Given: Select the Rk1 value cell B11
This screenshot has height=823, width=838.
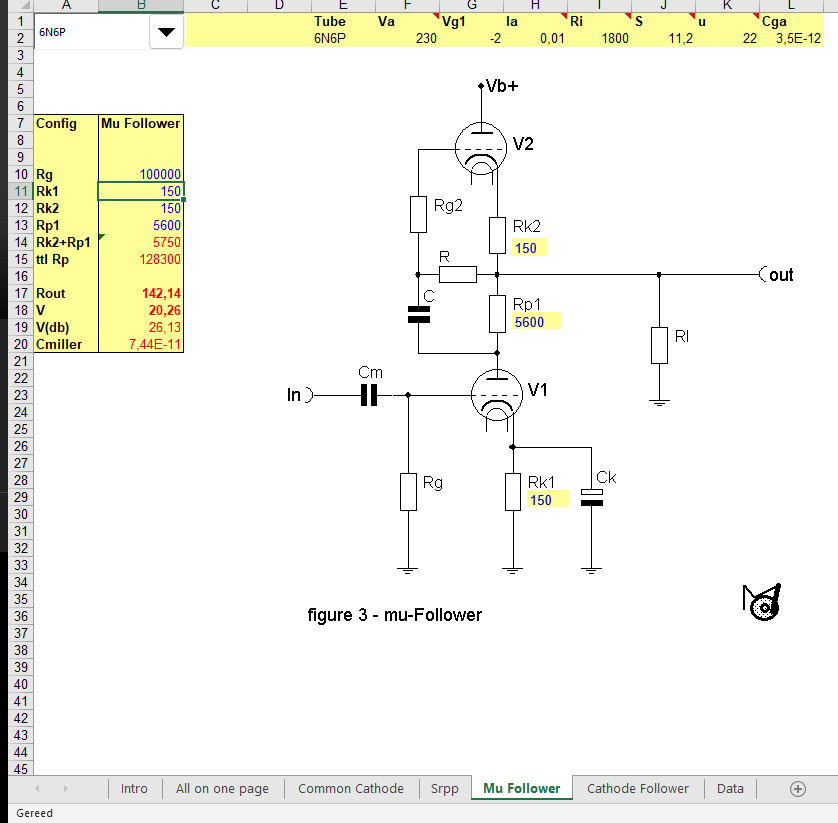Looking at the screenshot, I should [141, 191].
